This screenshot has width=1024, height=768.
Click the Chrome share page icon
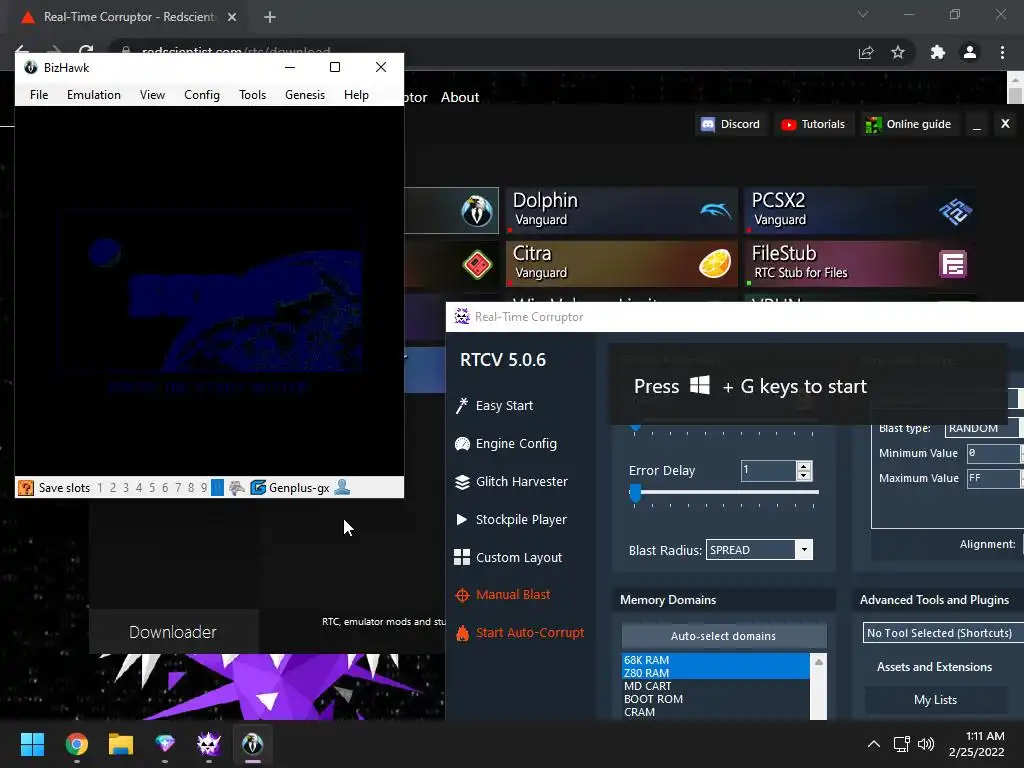[x=866, y=52]
